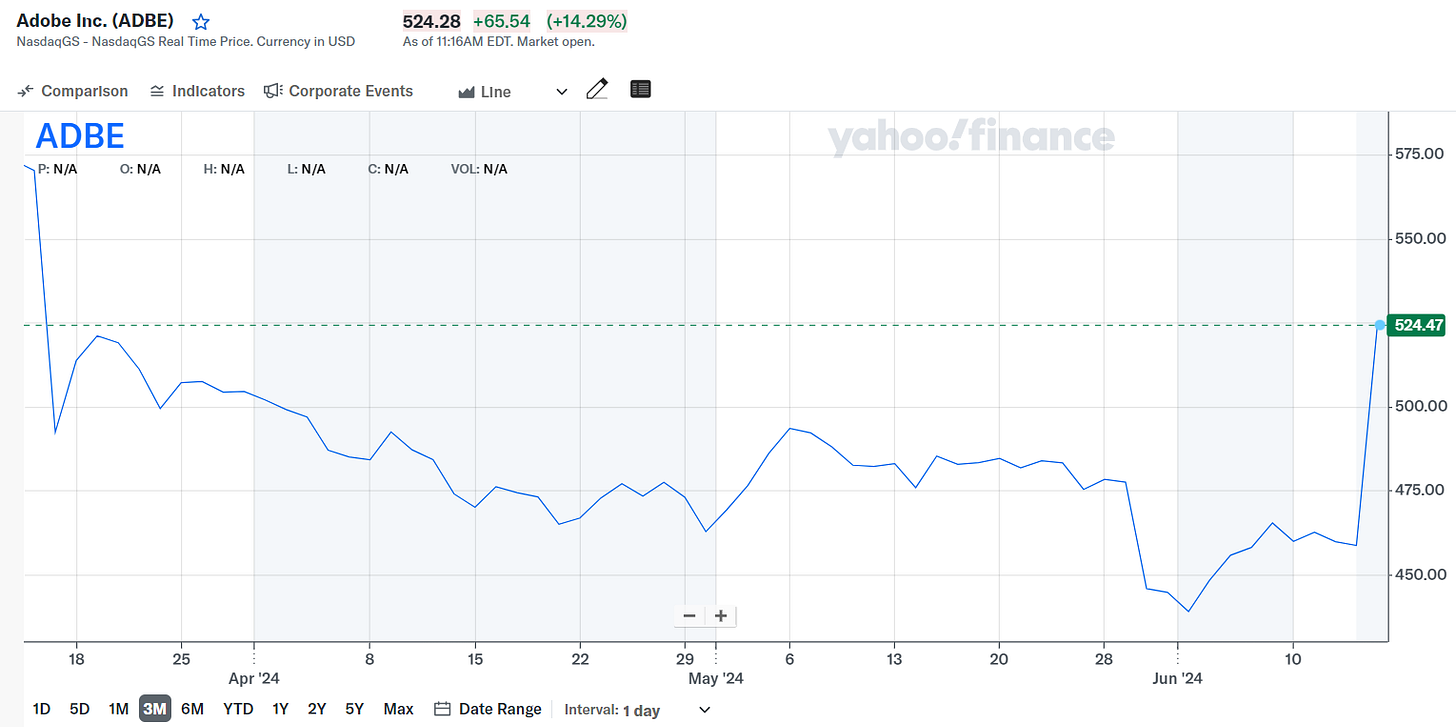Open the data table view icon
The width and height of the screenshot is (1456, 727).
(641, 90)
